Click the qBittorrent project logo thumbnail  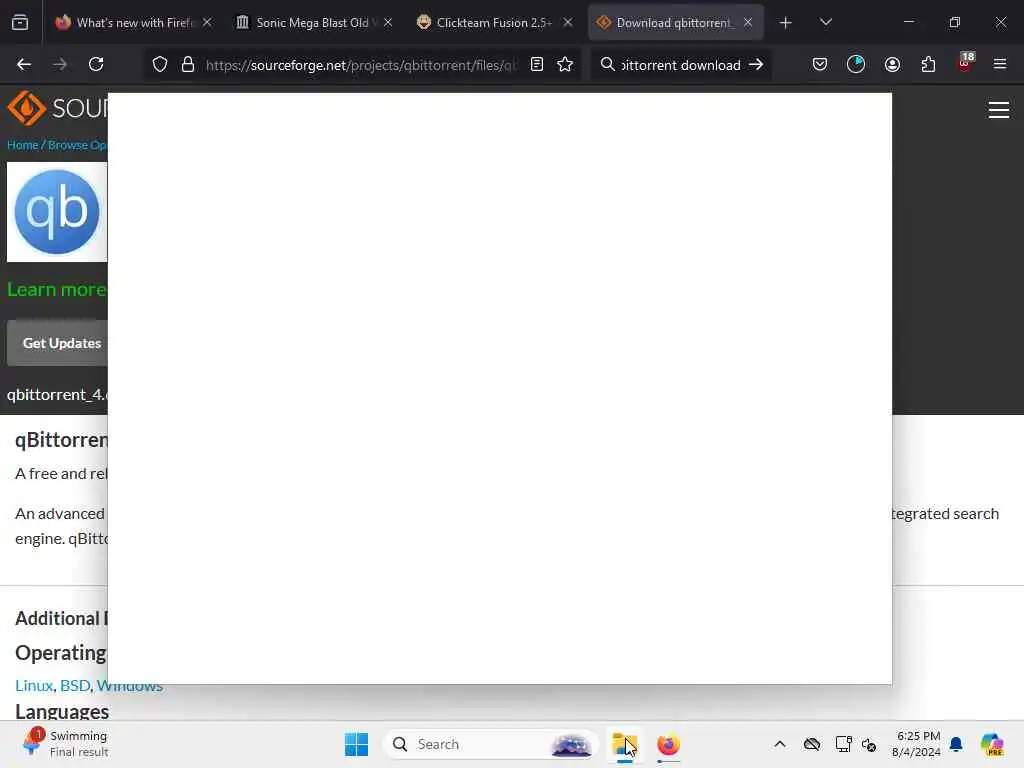57,212
